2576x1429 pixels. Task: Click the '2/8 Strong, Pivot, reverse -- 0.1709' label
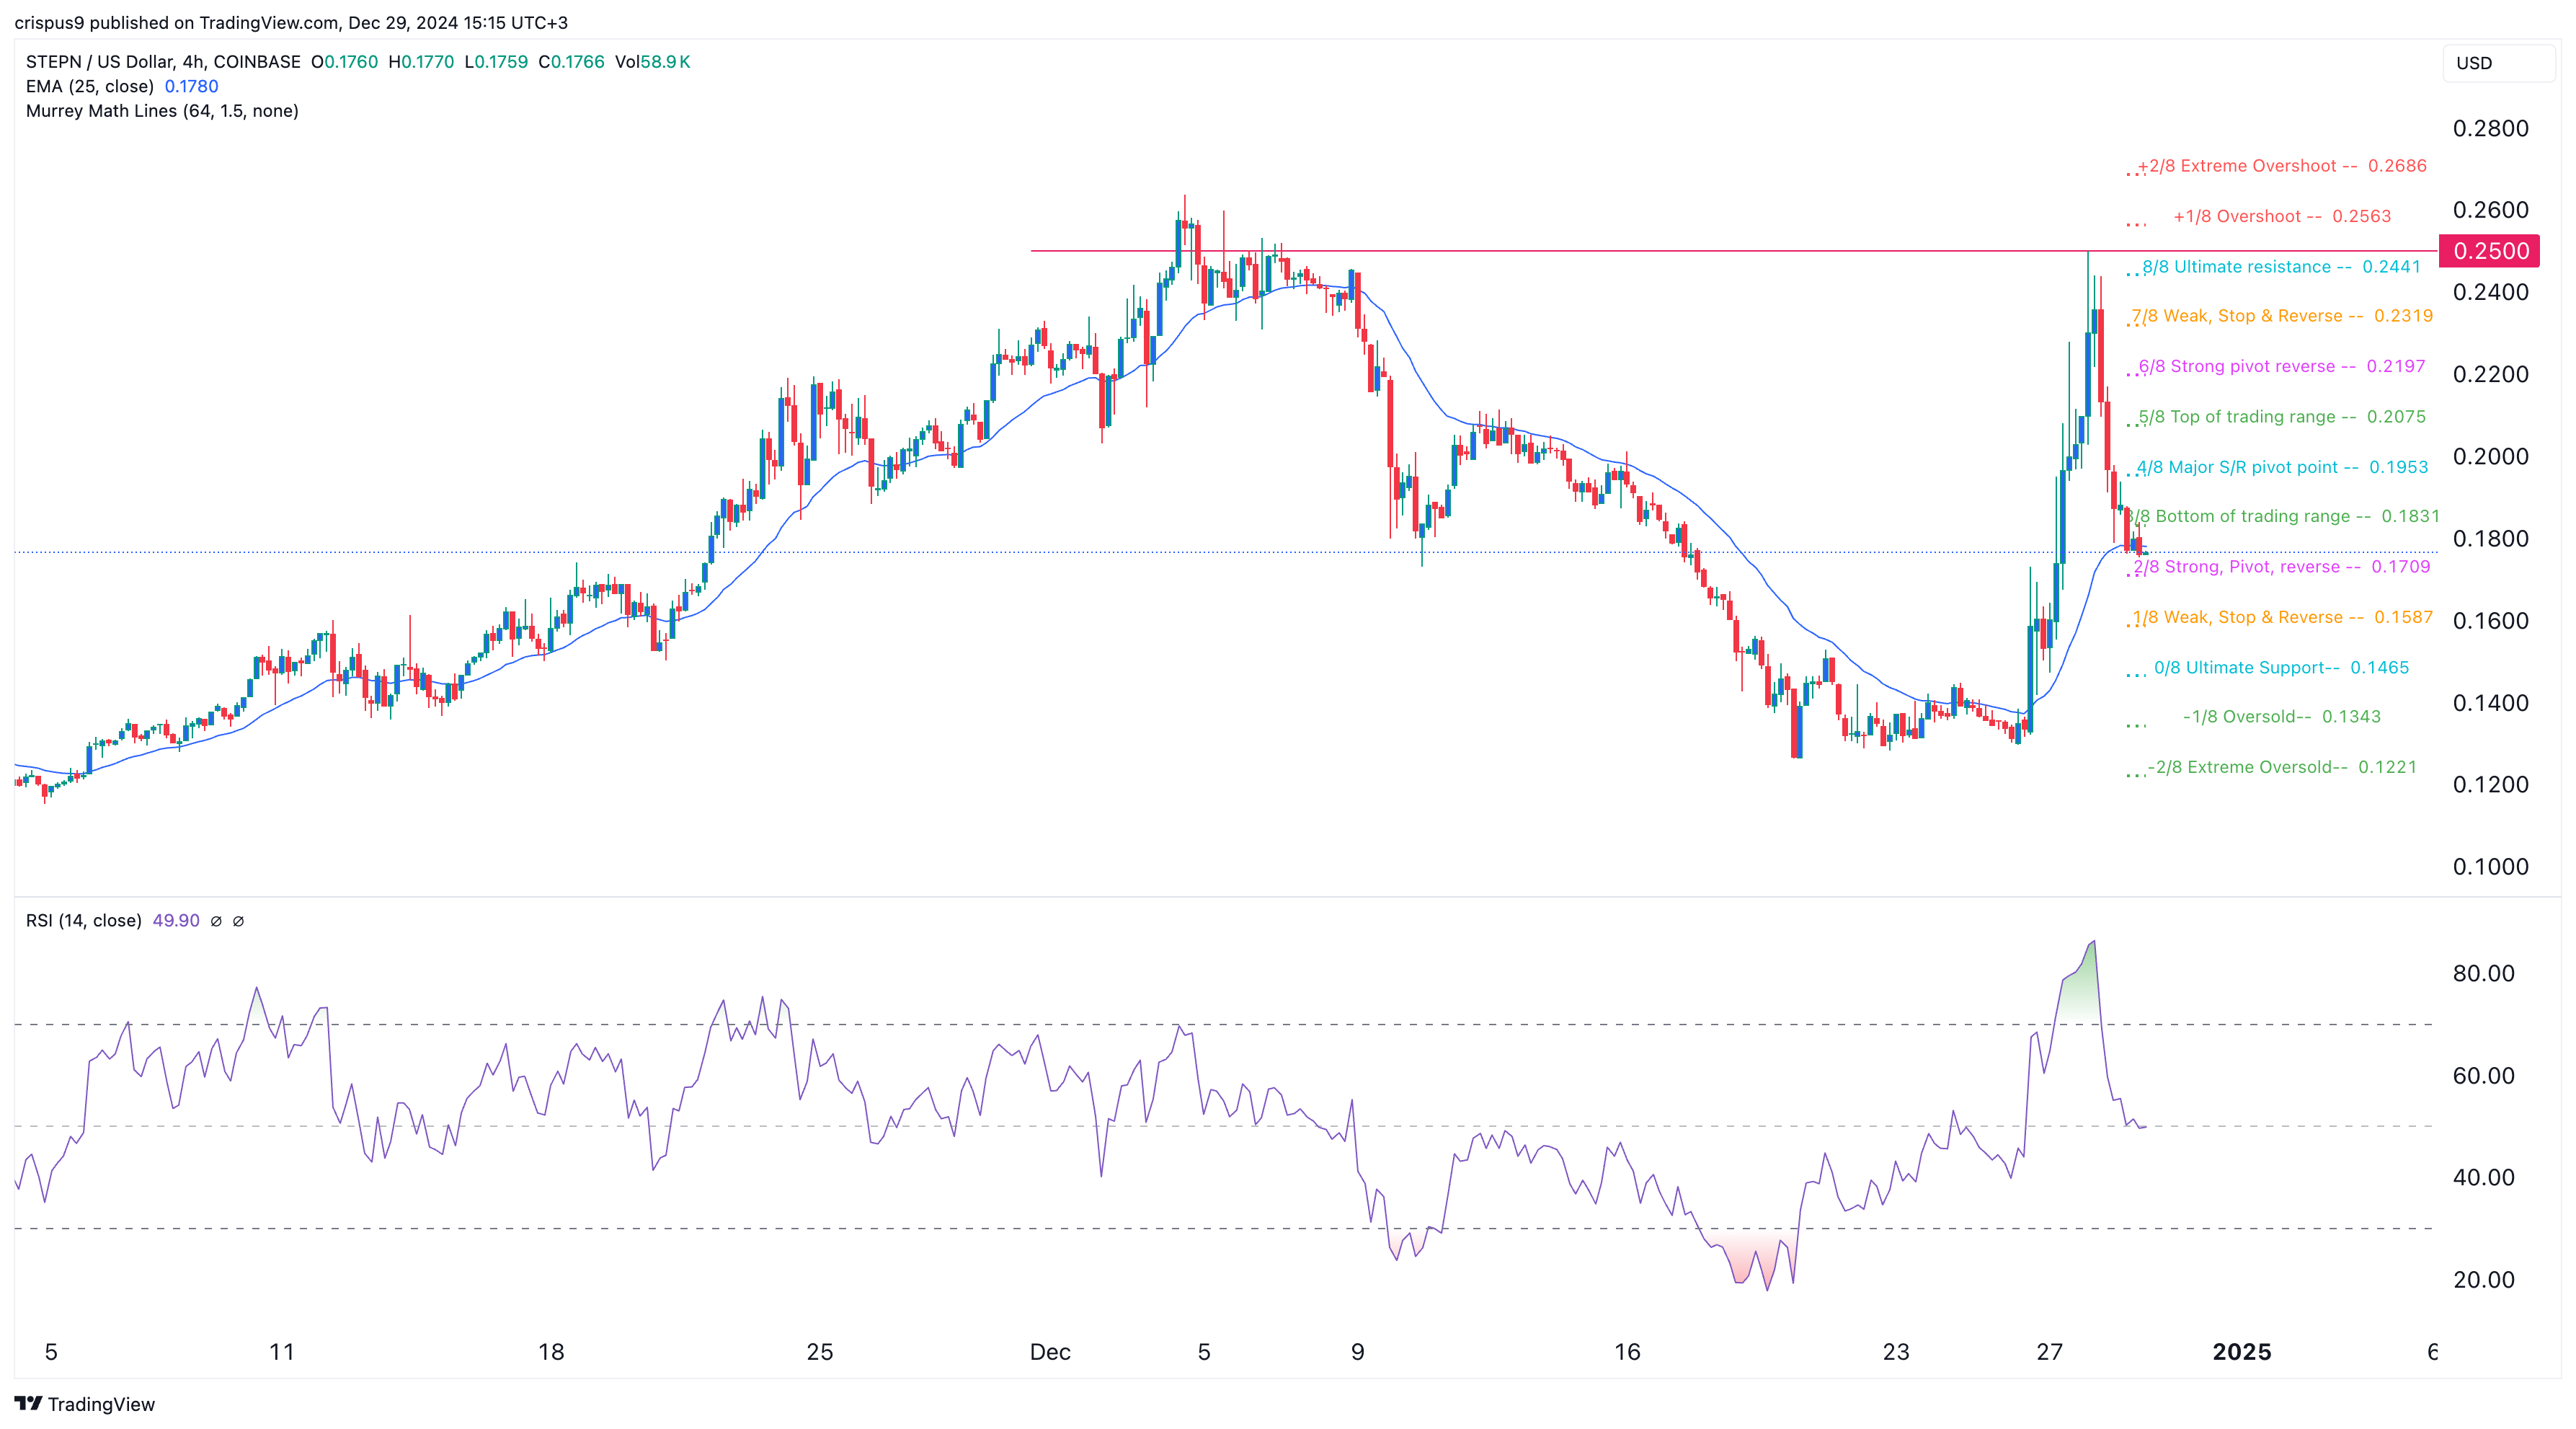click(x=2282, y=567)
